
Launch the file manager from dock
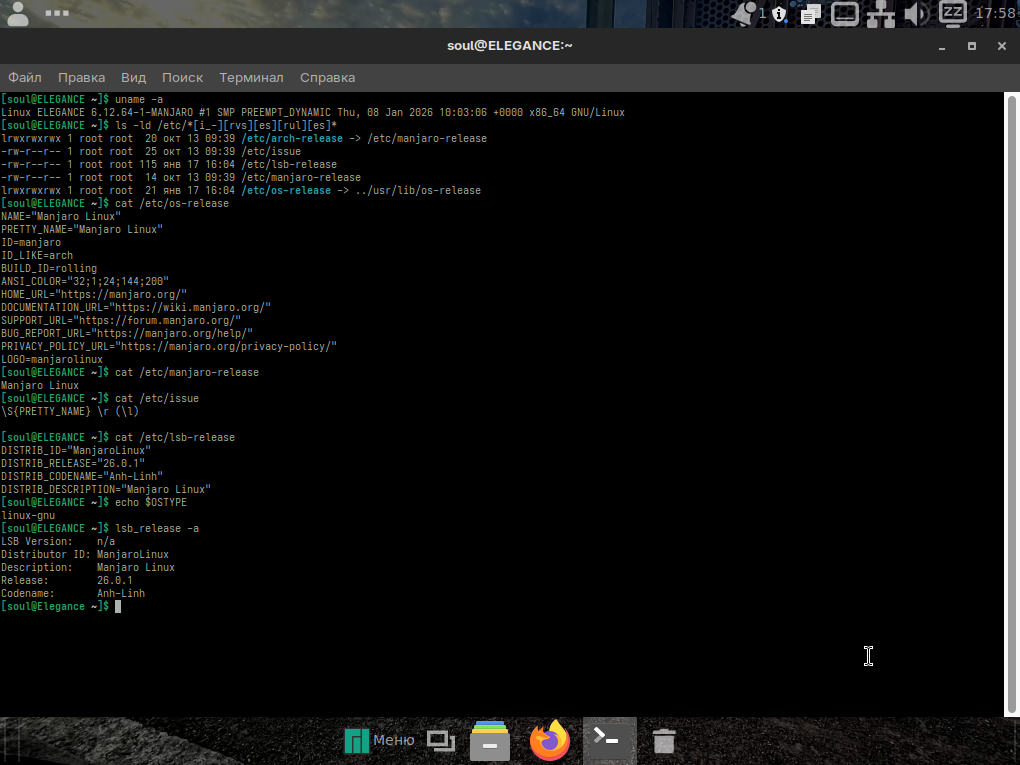coord(490,741)
